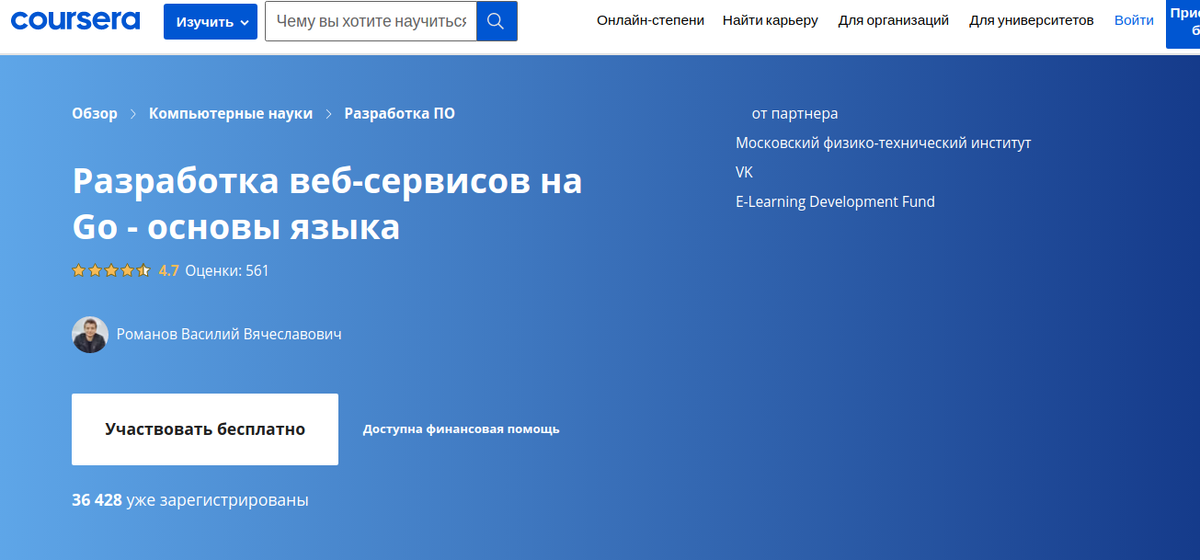Click the Московский физико-технический институт partner

[883, 143]
